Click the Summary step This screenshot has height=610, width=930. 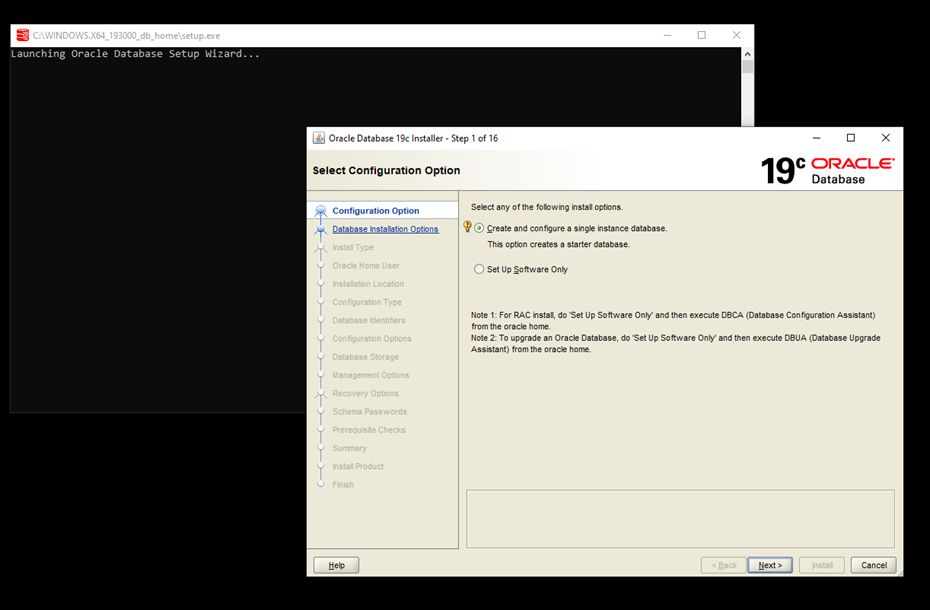349,448
